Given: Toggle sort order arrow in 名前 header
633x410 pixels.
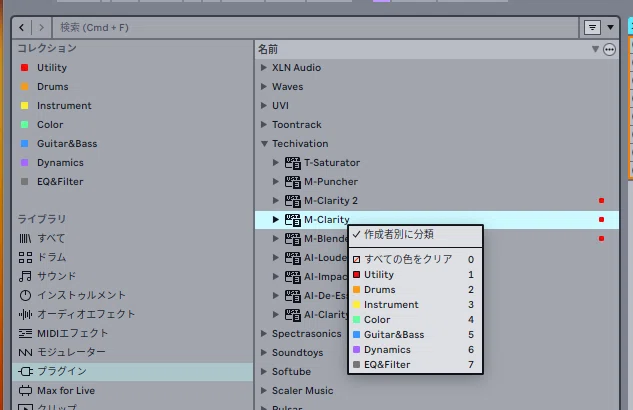Looking at the screenshot, I should tap(595, 49).
